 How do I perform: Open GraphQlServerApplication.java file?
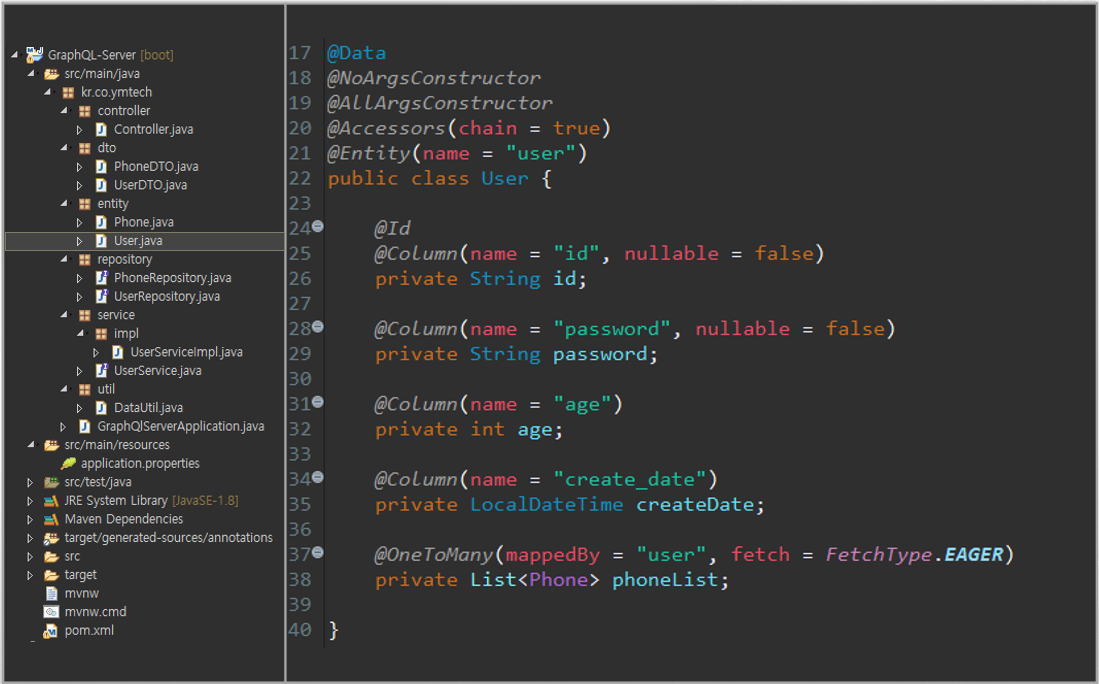180,426
